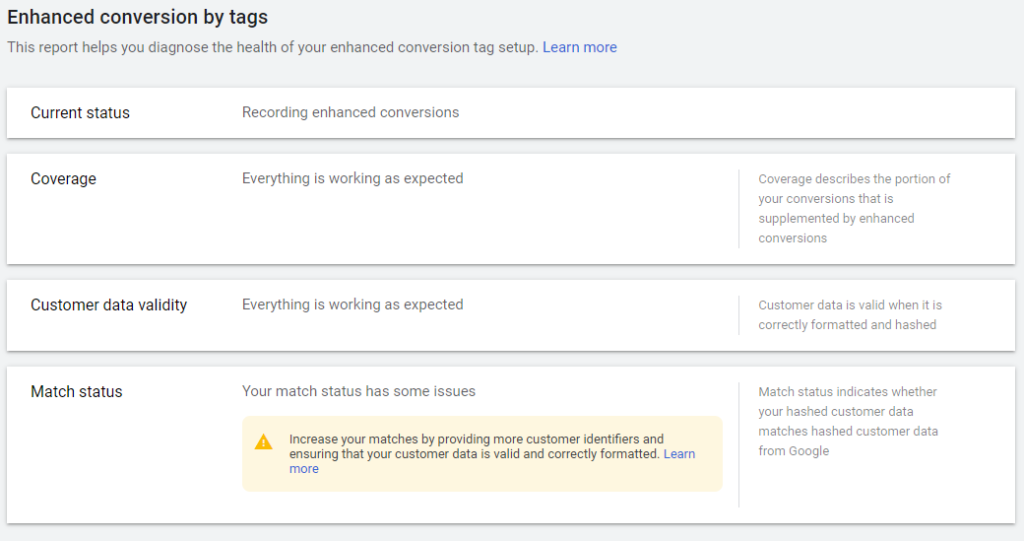Image resolution: width=1024 pixels, height=541 pixels.
Task: Select the Current status row label
Action: point(80,113)
